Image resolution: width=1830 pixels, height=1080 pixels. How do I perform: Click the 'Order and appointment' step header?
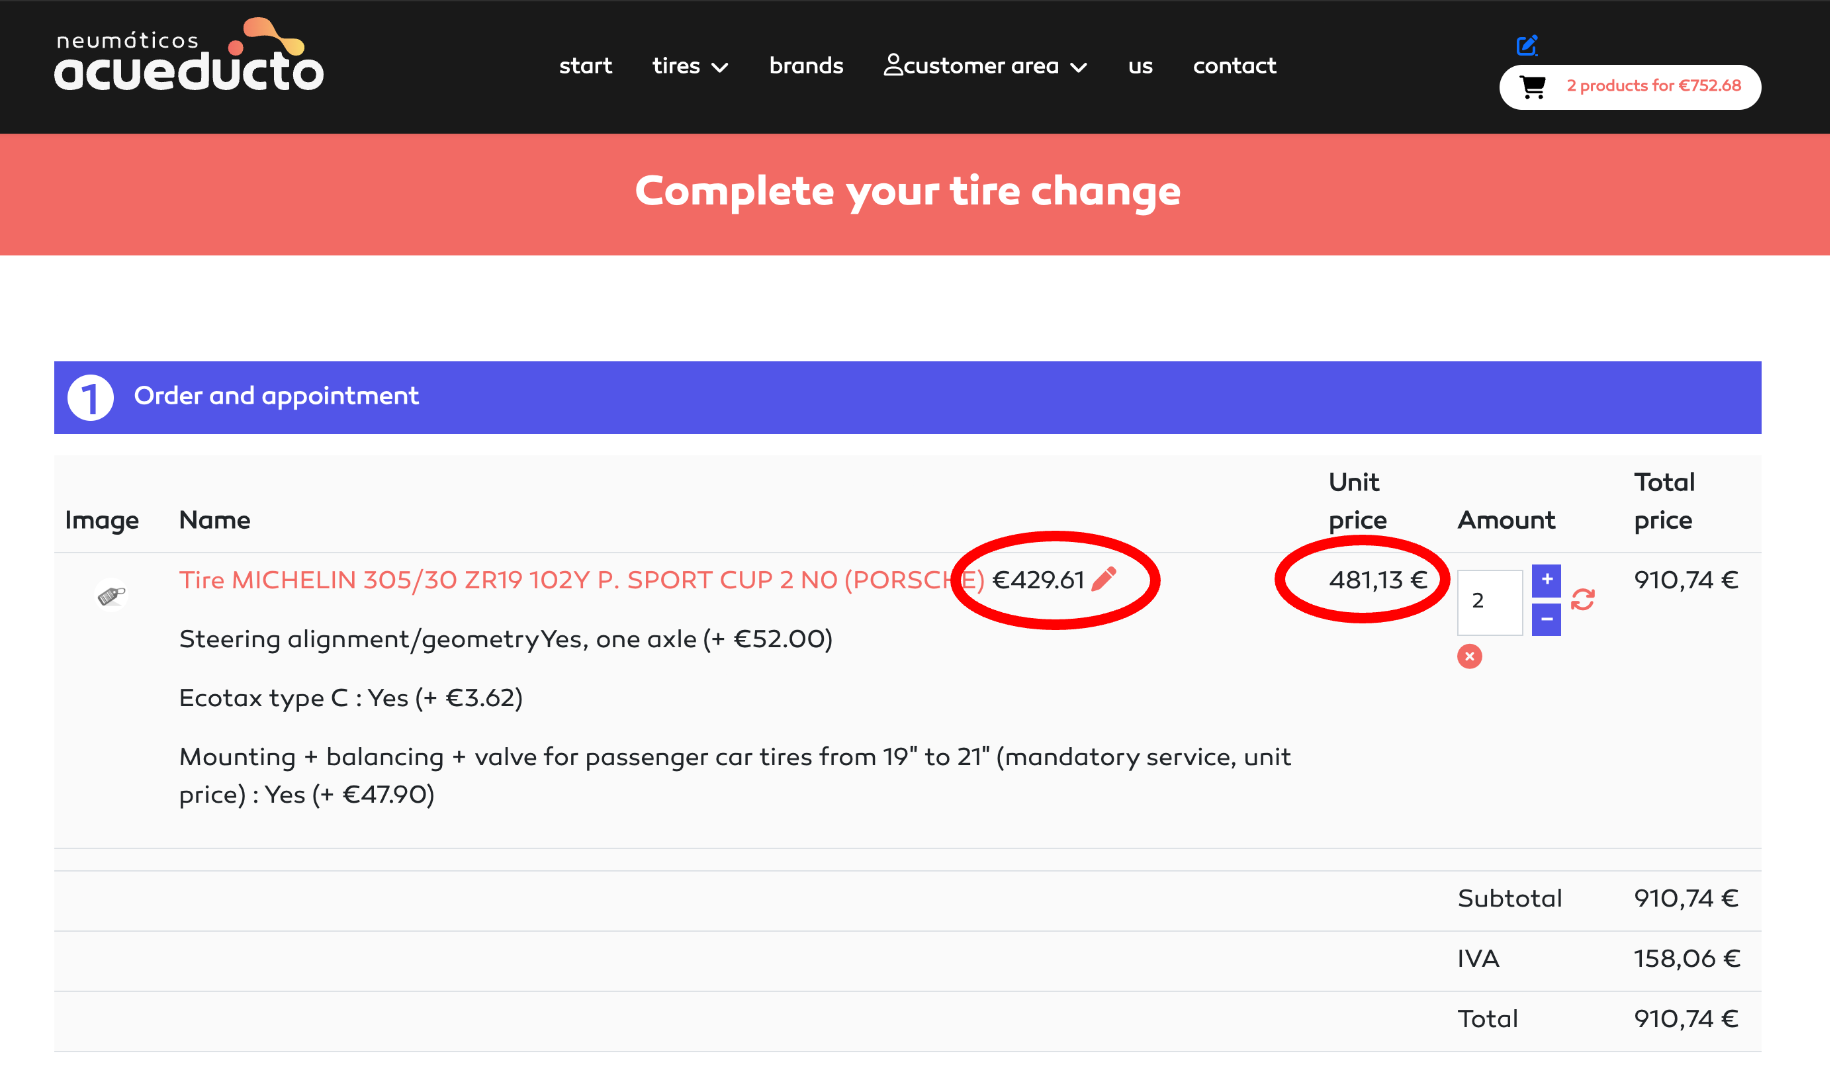coord(276,396)
